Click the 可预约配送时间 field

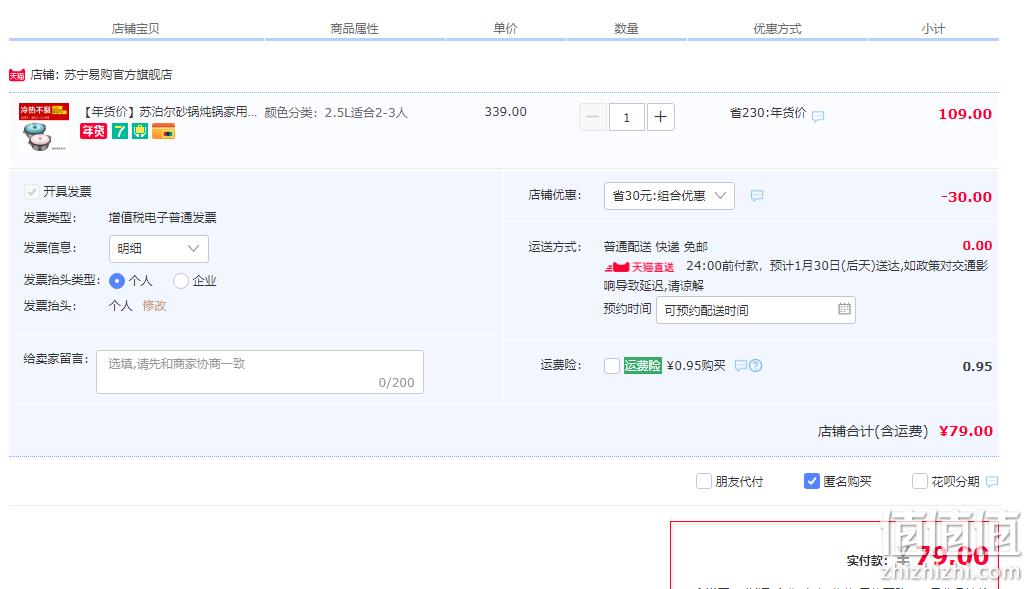pos(755,310)
